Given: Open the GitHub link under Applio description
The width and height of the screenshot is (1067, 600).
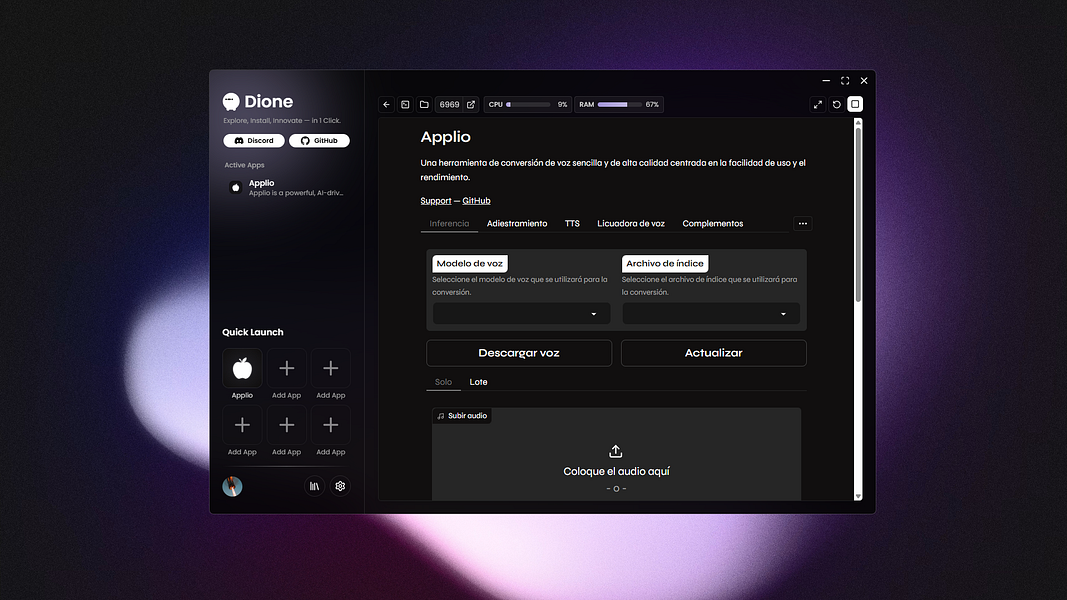Looking at the screenshot, I should pos(476,201).
